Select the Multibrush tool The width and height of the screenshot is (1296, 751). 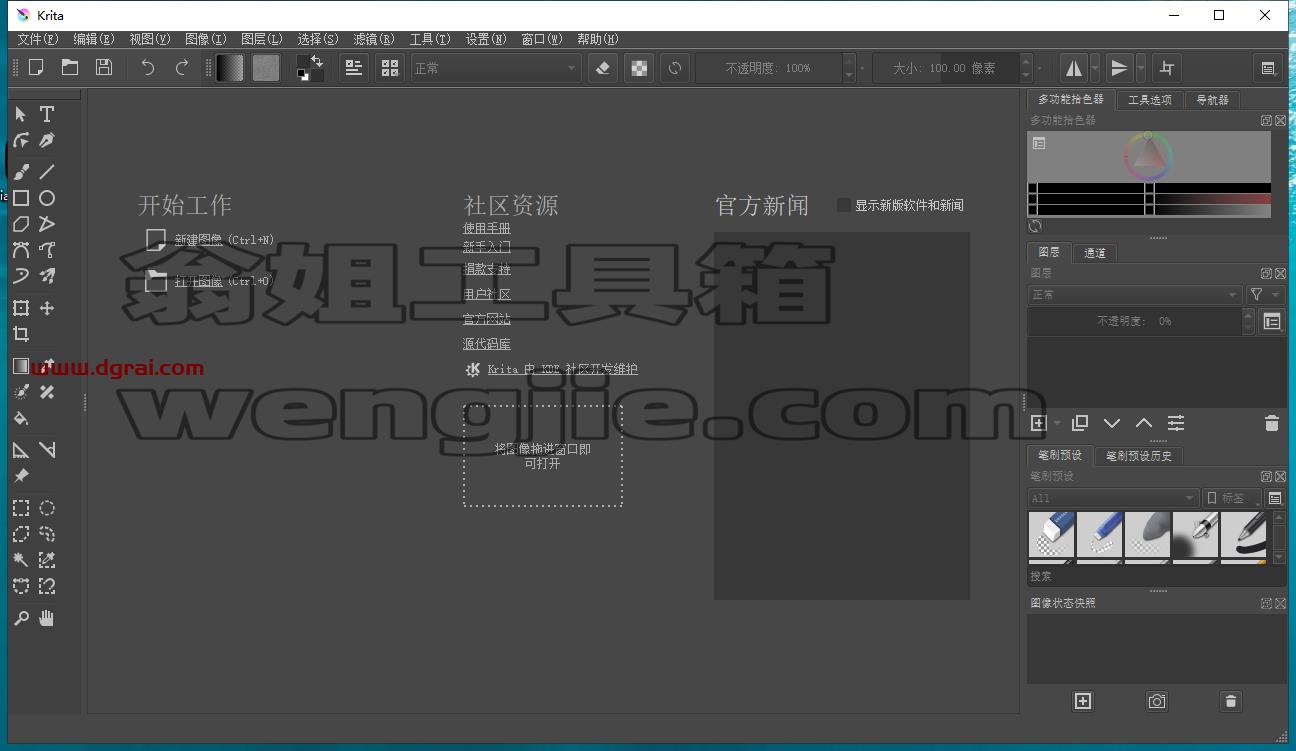point(47,276)
